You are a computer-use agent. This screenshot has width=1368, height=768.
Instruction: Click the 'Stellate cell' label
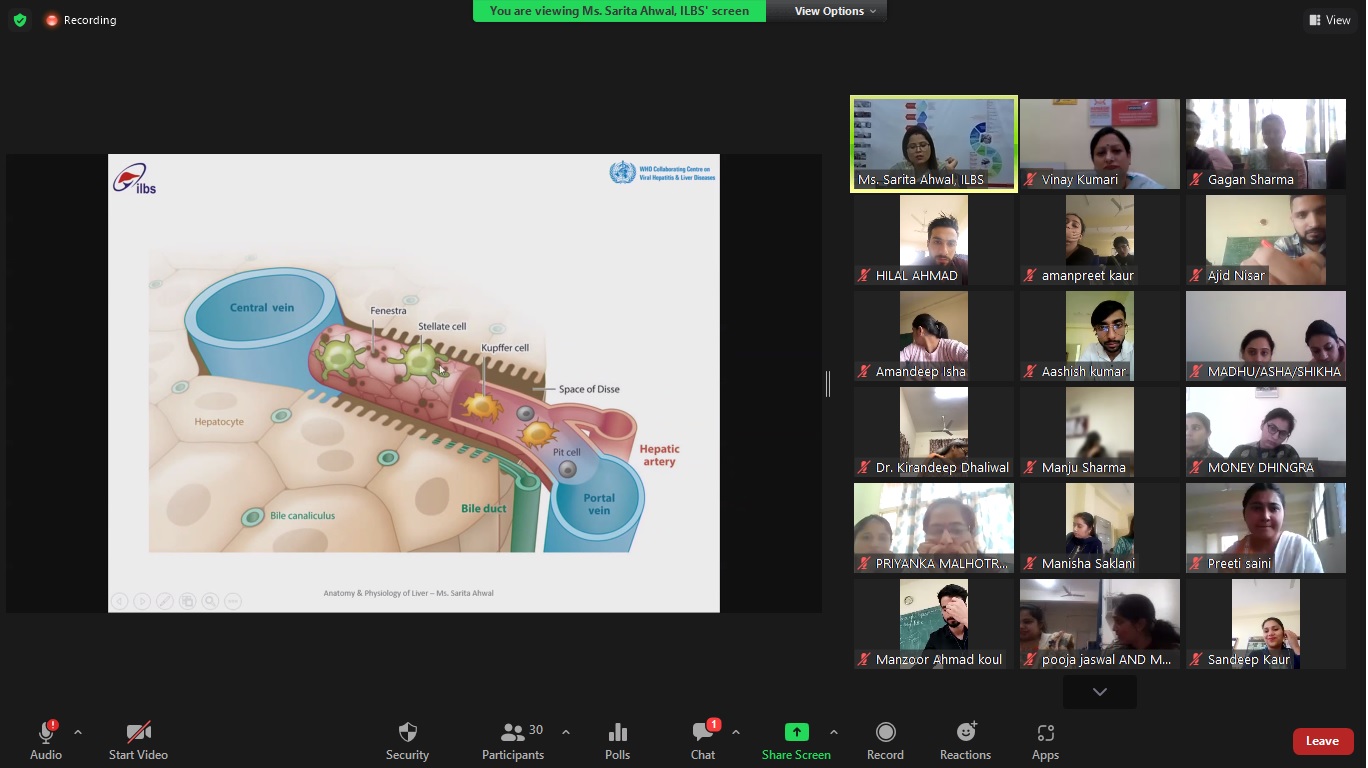point(442,326)
